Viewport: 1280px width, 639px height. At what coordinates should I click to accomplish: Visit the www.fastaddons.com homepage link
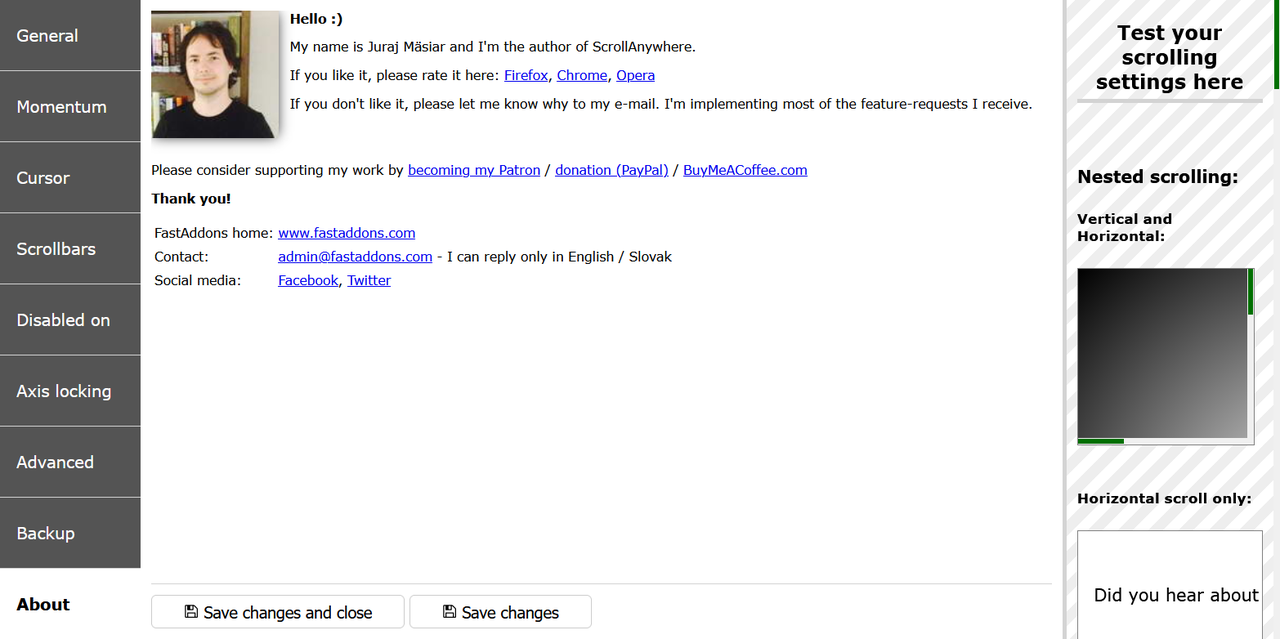pyautogui.click(x=347, y=233)
